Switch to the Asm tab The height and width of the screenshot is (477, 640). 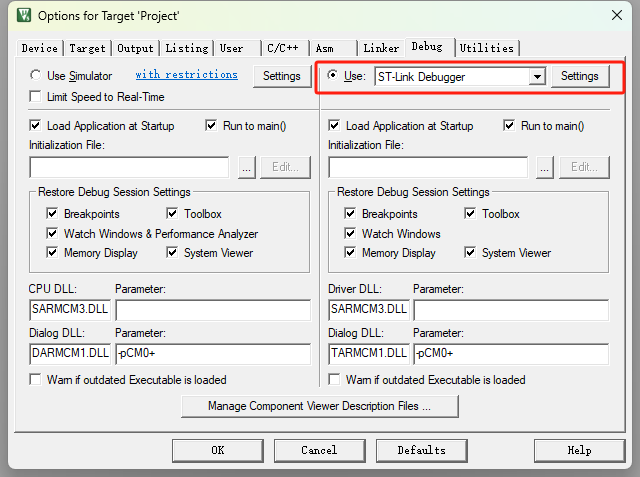click(333, 48)
